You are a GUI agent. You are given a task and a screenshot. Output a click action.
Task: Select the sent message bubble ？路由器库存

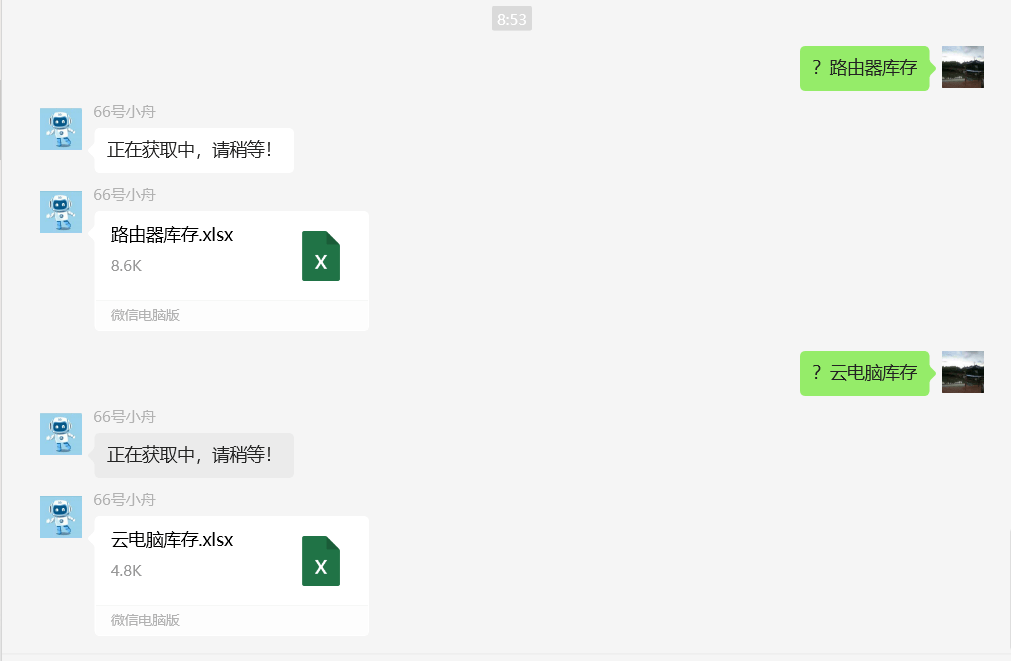coord(865,68)
